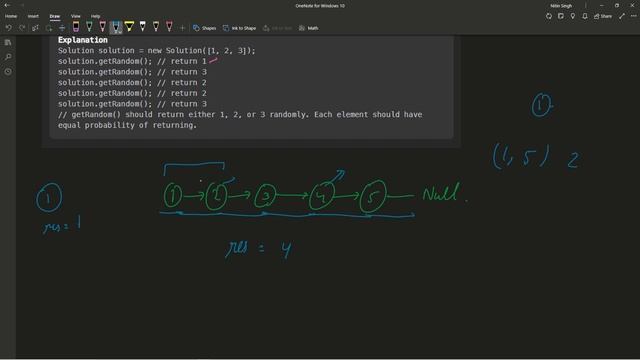Open Recent Notes clock icon

[8, 71]
